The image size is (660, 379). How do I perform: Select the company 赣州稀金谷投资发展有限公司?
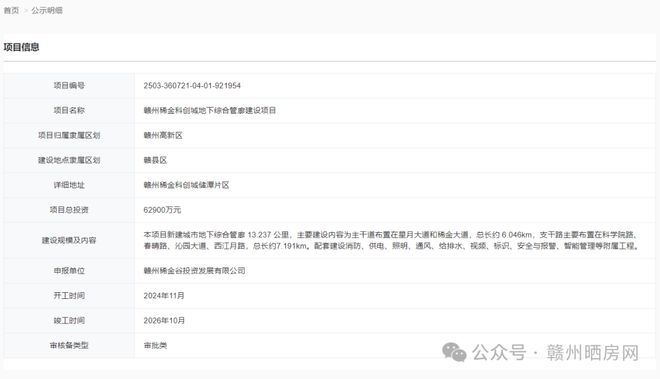194,271
